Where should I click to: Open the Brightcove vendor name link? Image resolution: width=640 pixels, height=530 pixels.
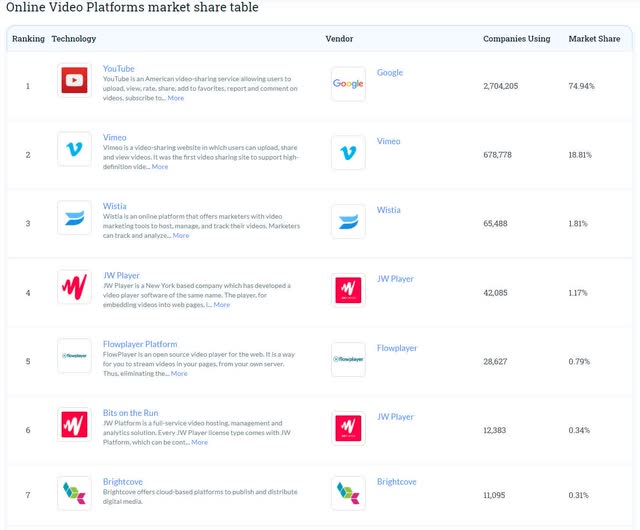click(397, 482)
